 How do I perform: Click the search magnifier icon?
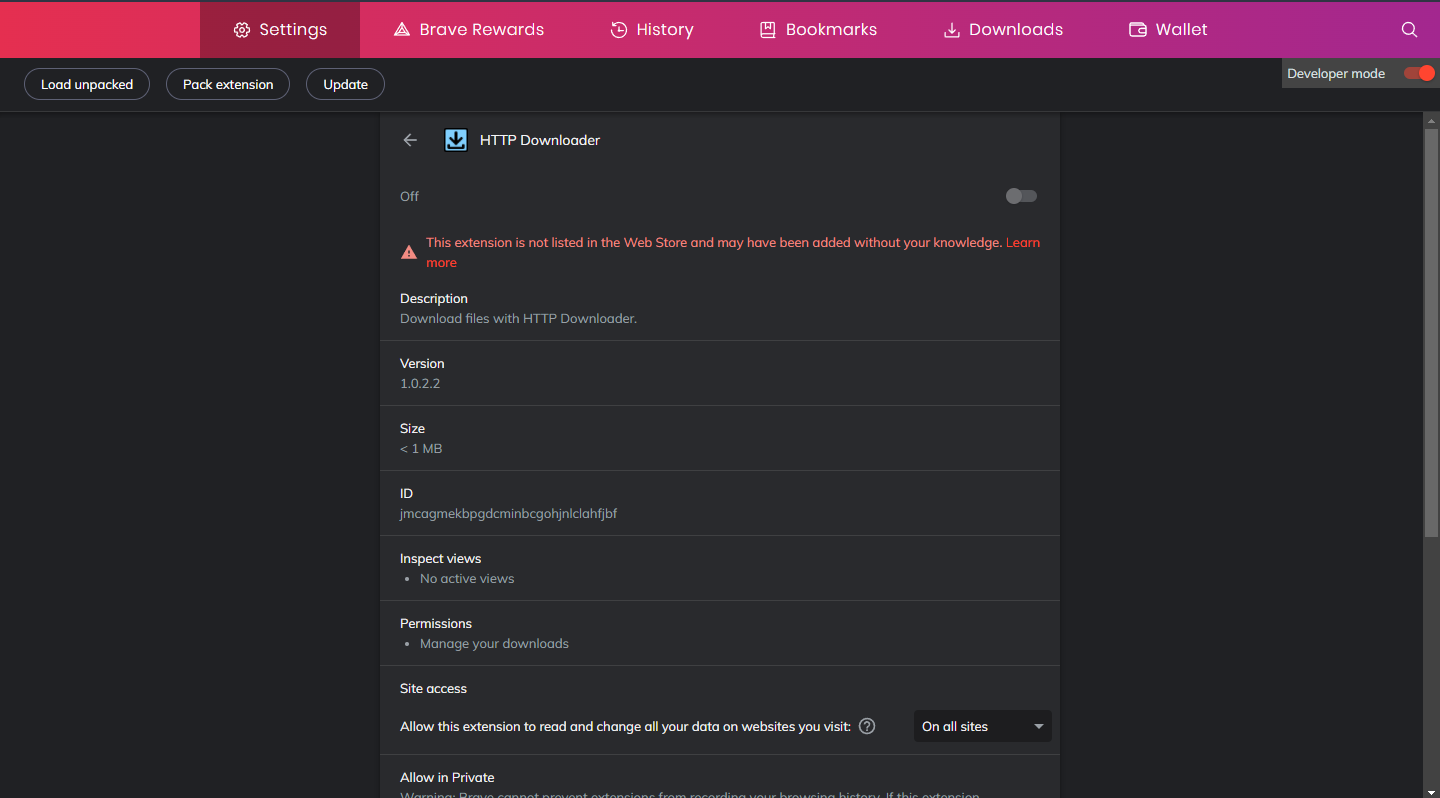(x=1409, y=30)
